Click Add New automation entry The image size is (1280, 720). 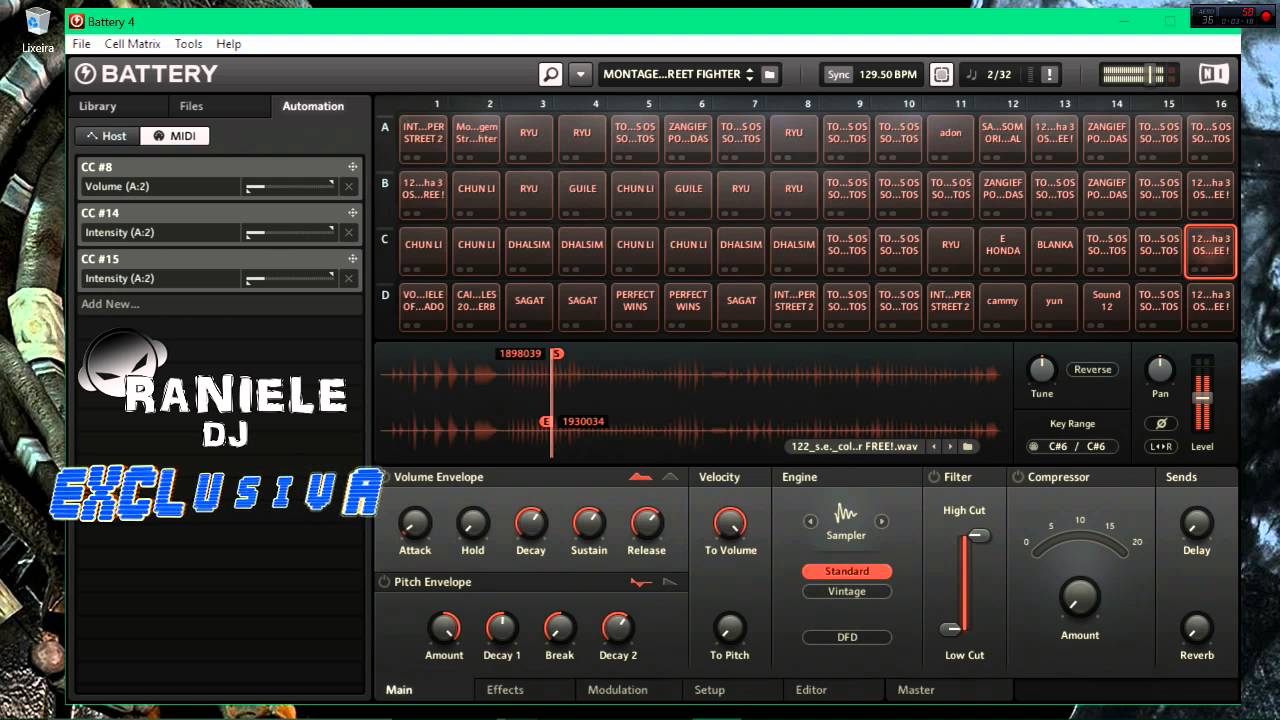(x=110, y=304)
